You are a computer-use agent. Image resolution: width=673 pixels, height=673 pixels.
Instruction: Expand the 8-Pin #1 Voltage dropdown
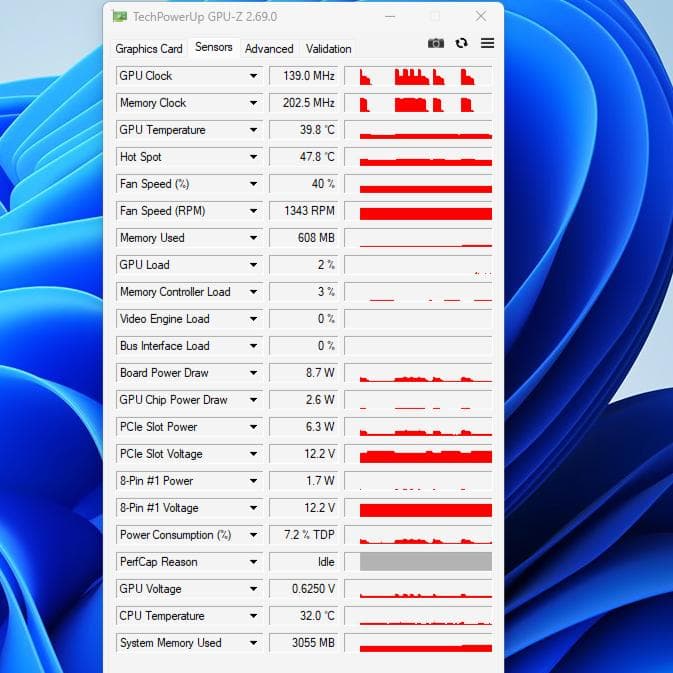click(x=254, y=509)
